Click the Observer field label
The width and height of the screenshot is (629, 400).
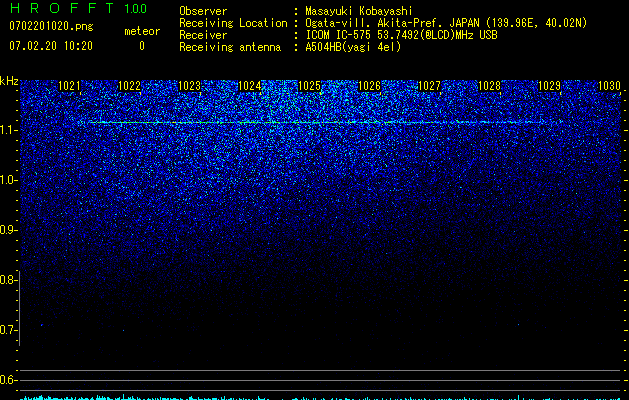203,11
